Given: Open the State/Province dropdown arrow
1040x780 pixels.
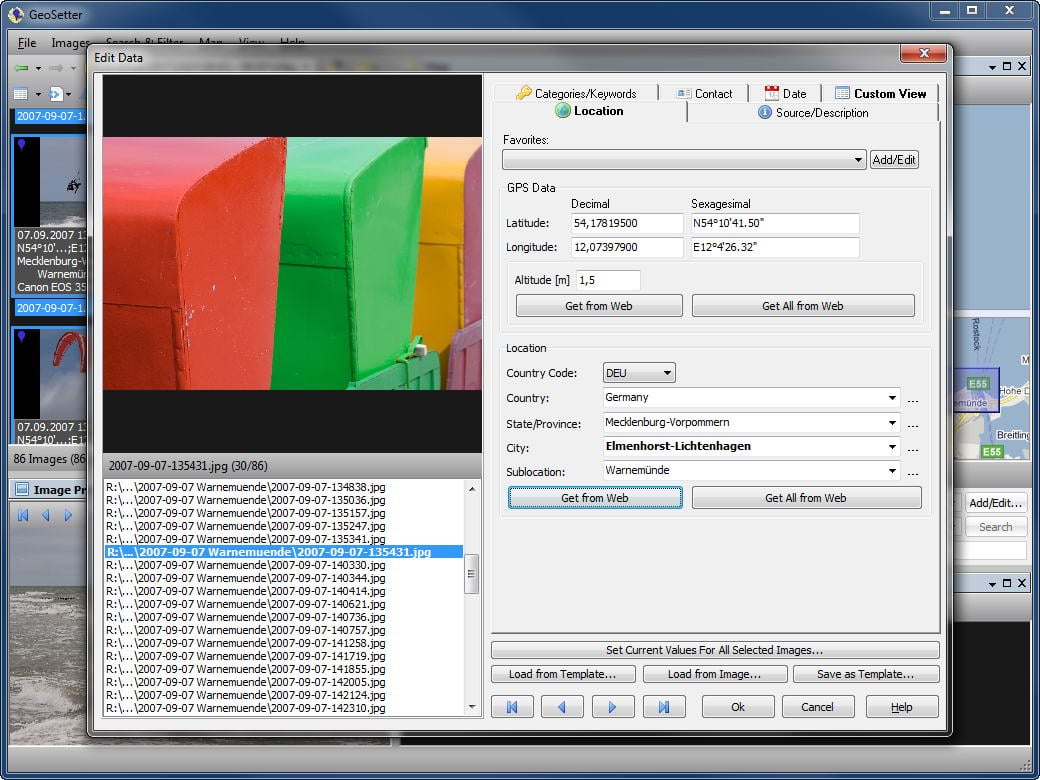Looking at the screenshot, I should point(891,423).
